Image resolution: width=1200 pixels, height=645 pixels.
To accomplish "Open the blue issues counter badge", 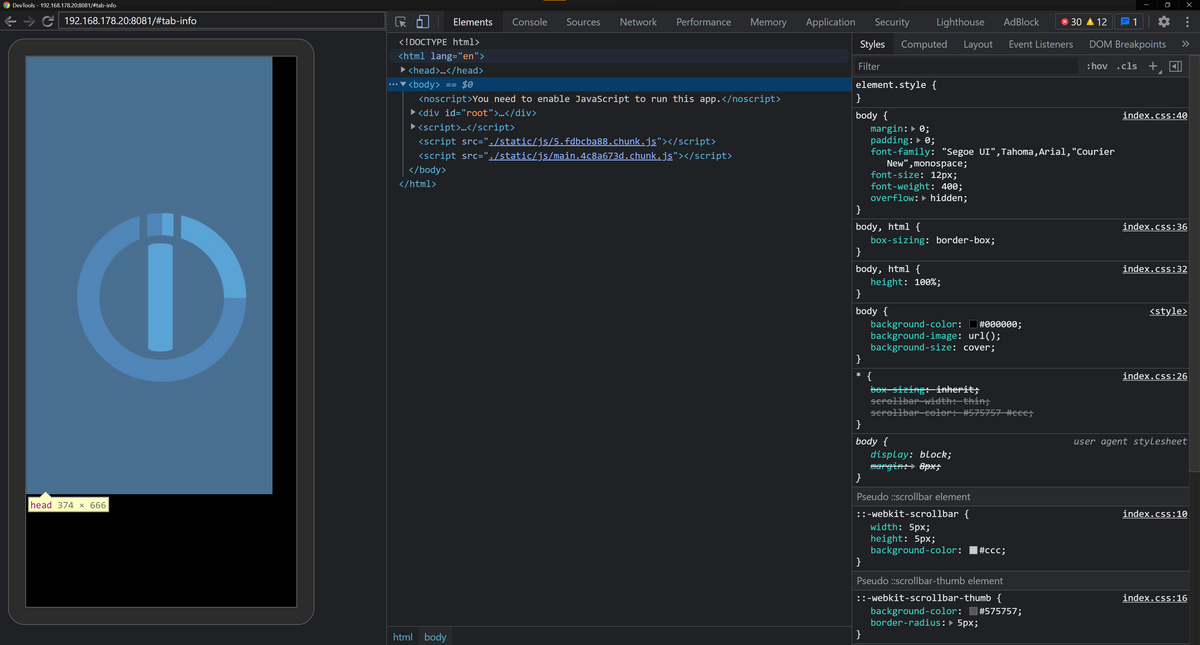I will click(x=1128, y=22).
